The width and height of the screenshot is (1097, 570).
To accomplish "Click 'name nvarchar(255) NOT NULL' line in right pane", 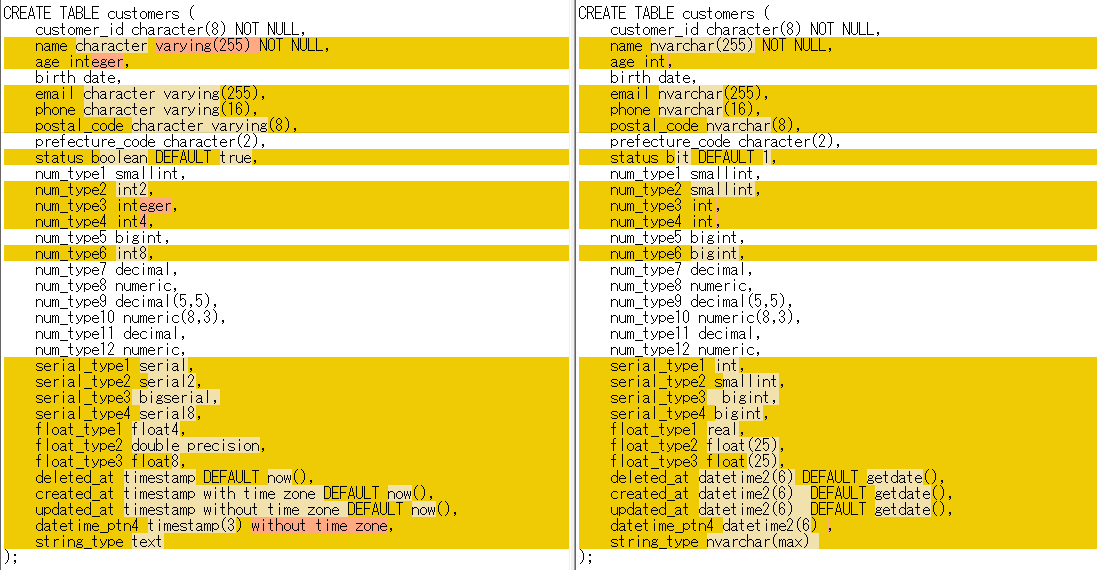I will point(721,45).
